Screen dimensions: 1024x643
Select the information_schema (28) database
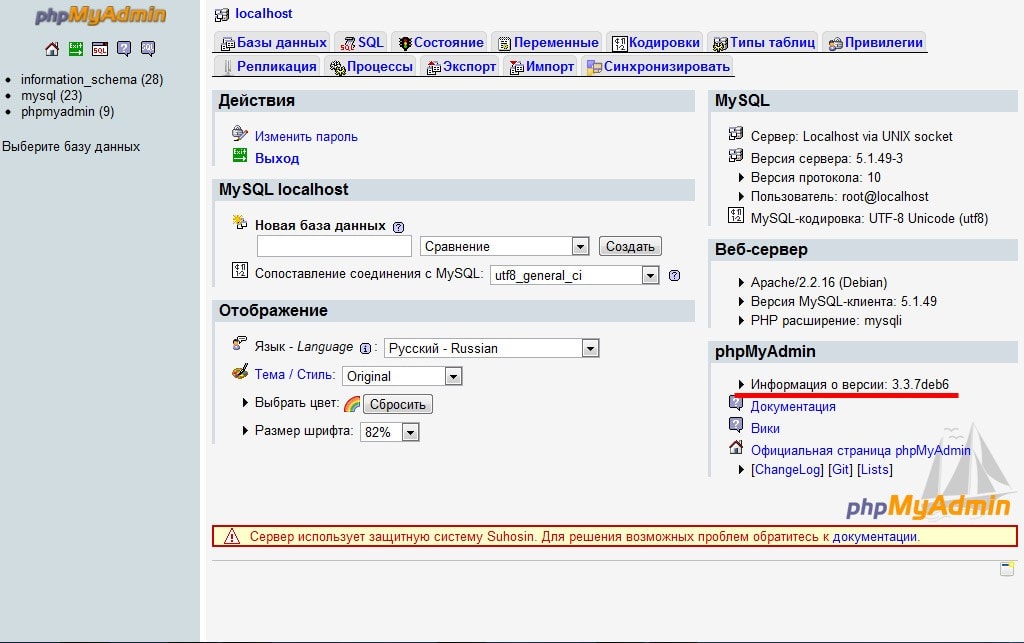pyautogui.click(x=92, y=80)
